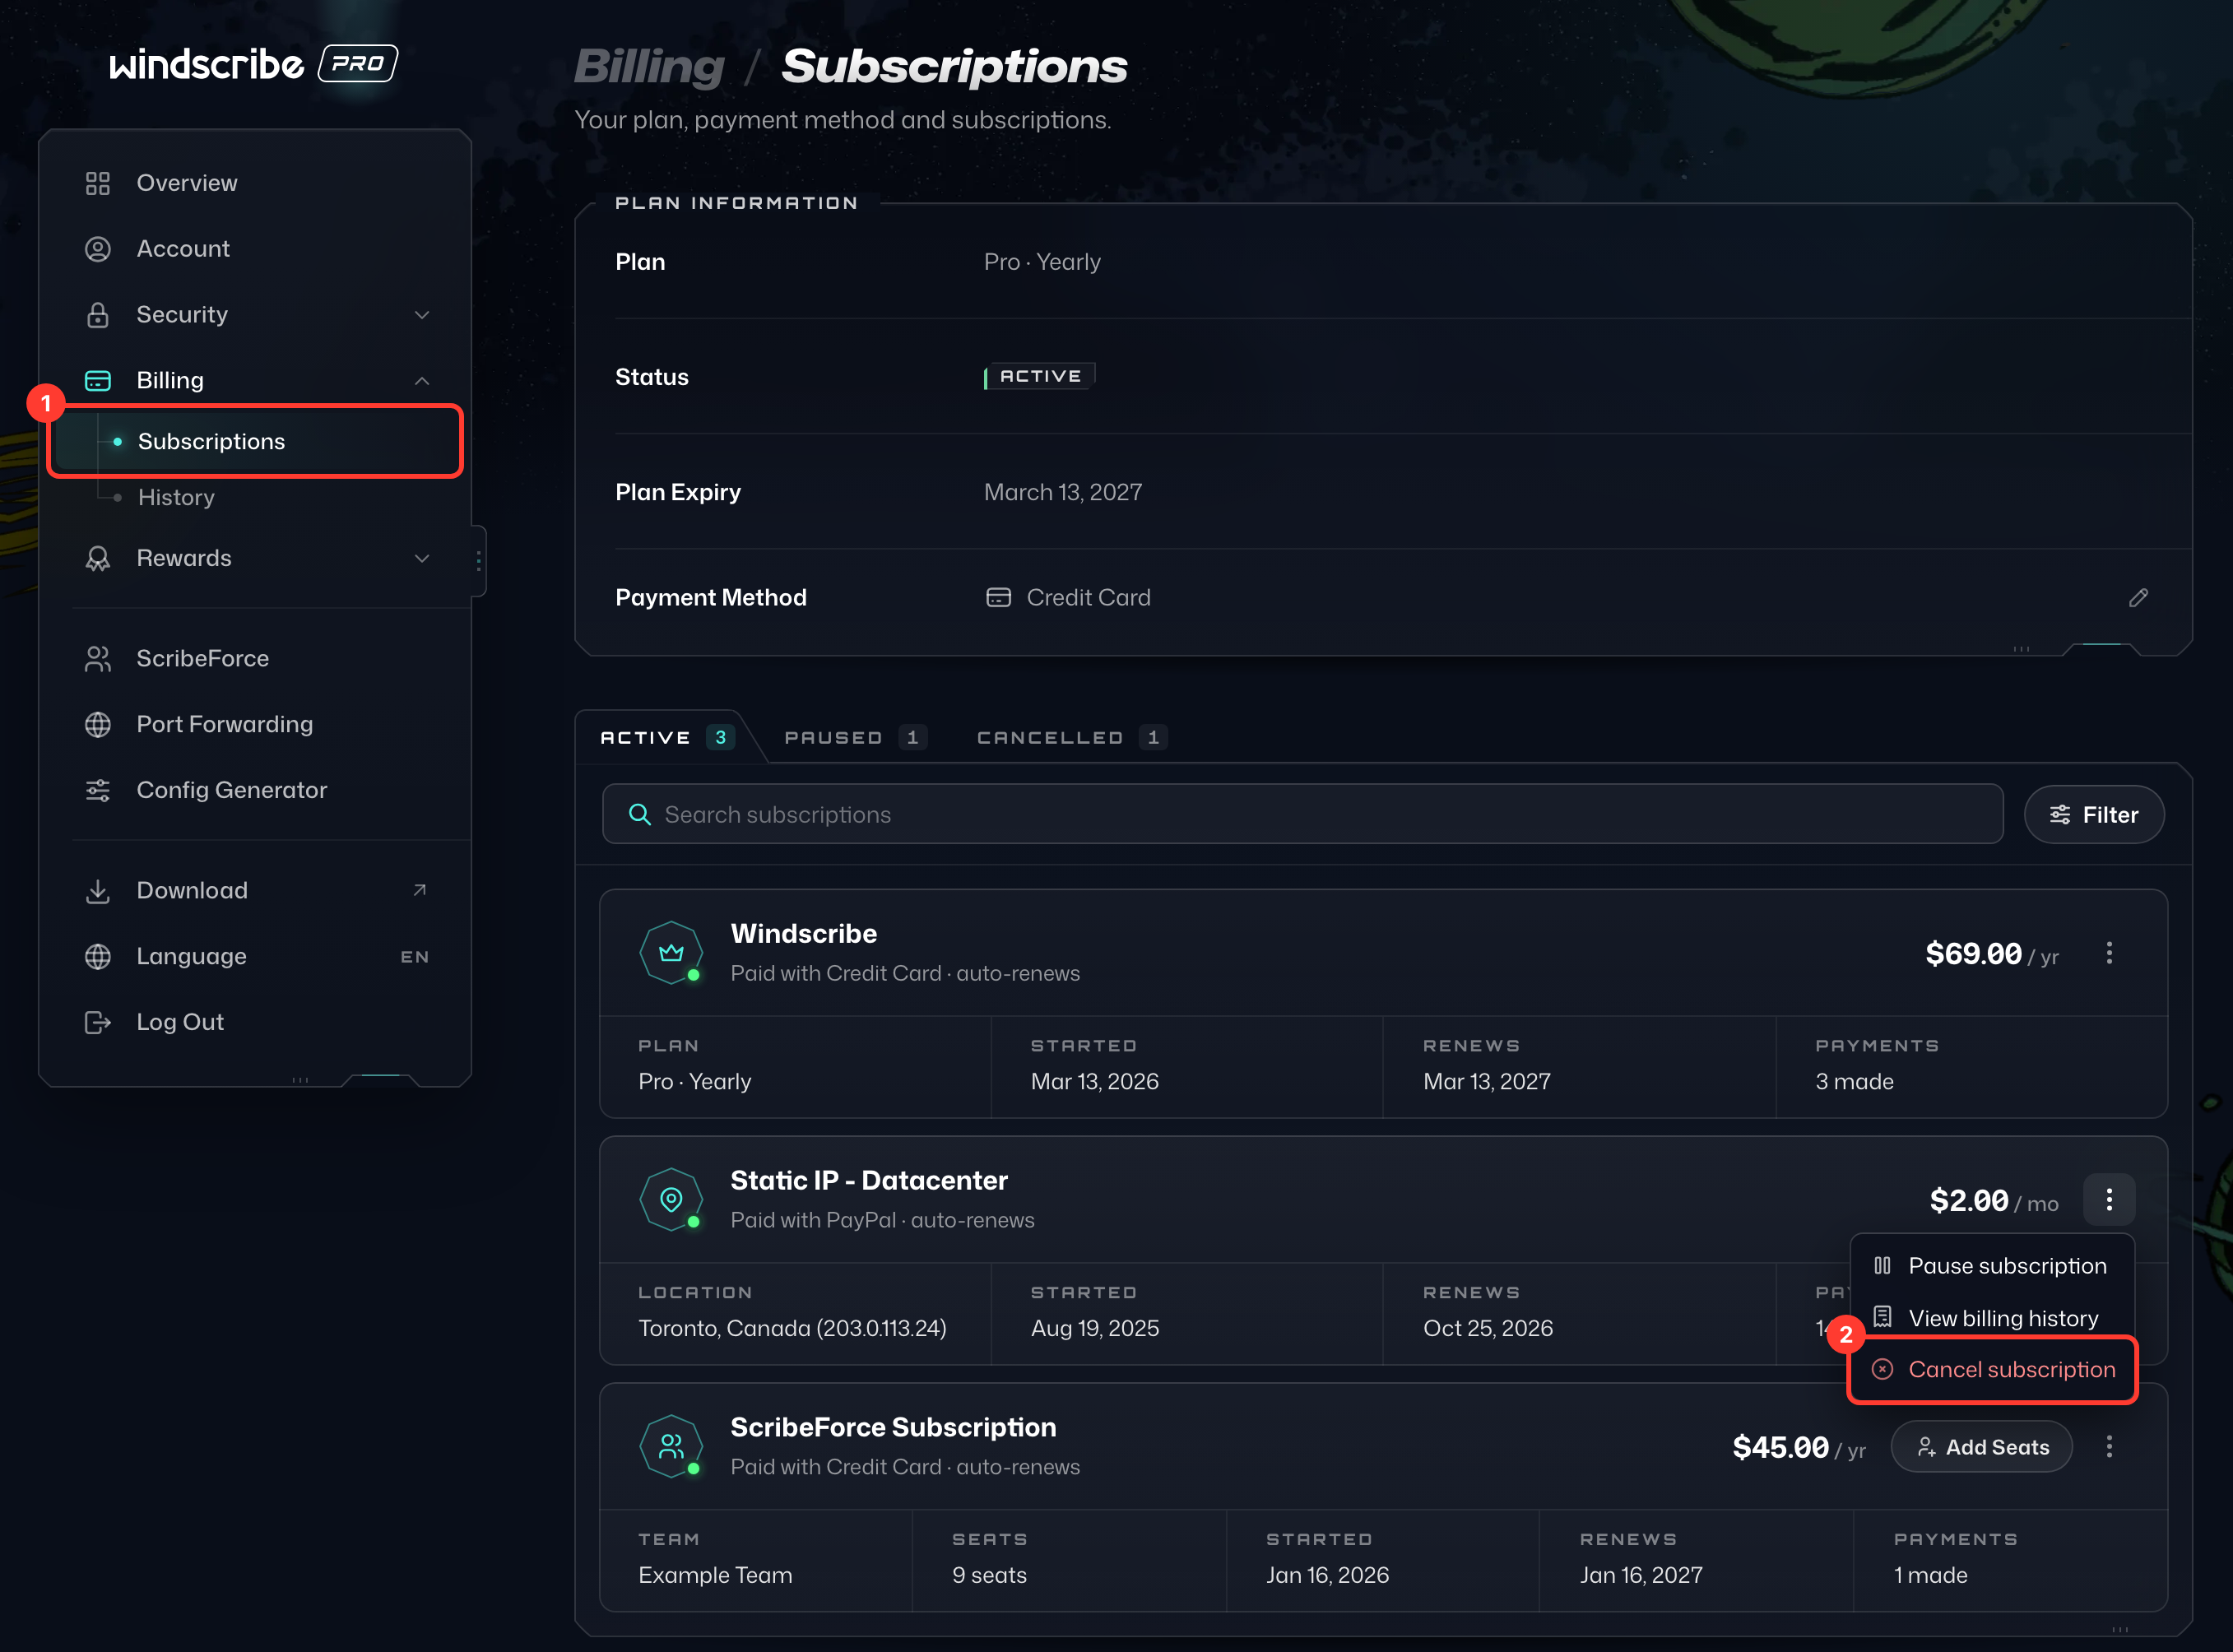Viewport: 2233px width, 1652px height.
Task: Click the Add Seats button
Action: coord(1981,1446)
